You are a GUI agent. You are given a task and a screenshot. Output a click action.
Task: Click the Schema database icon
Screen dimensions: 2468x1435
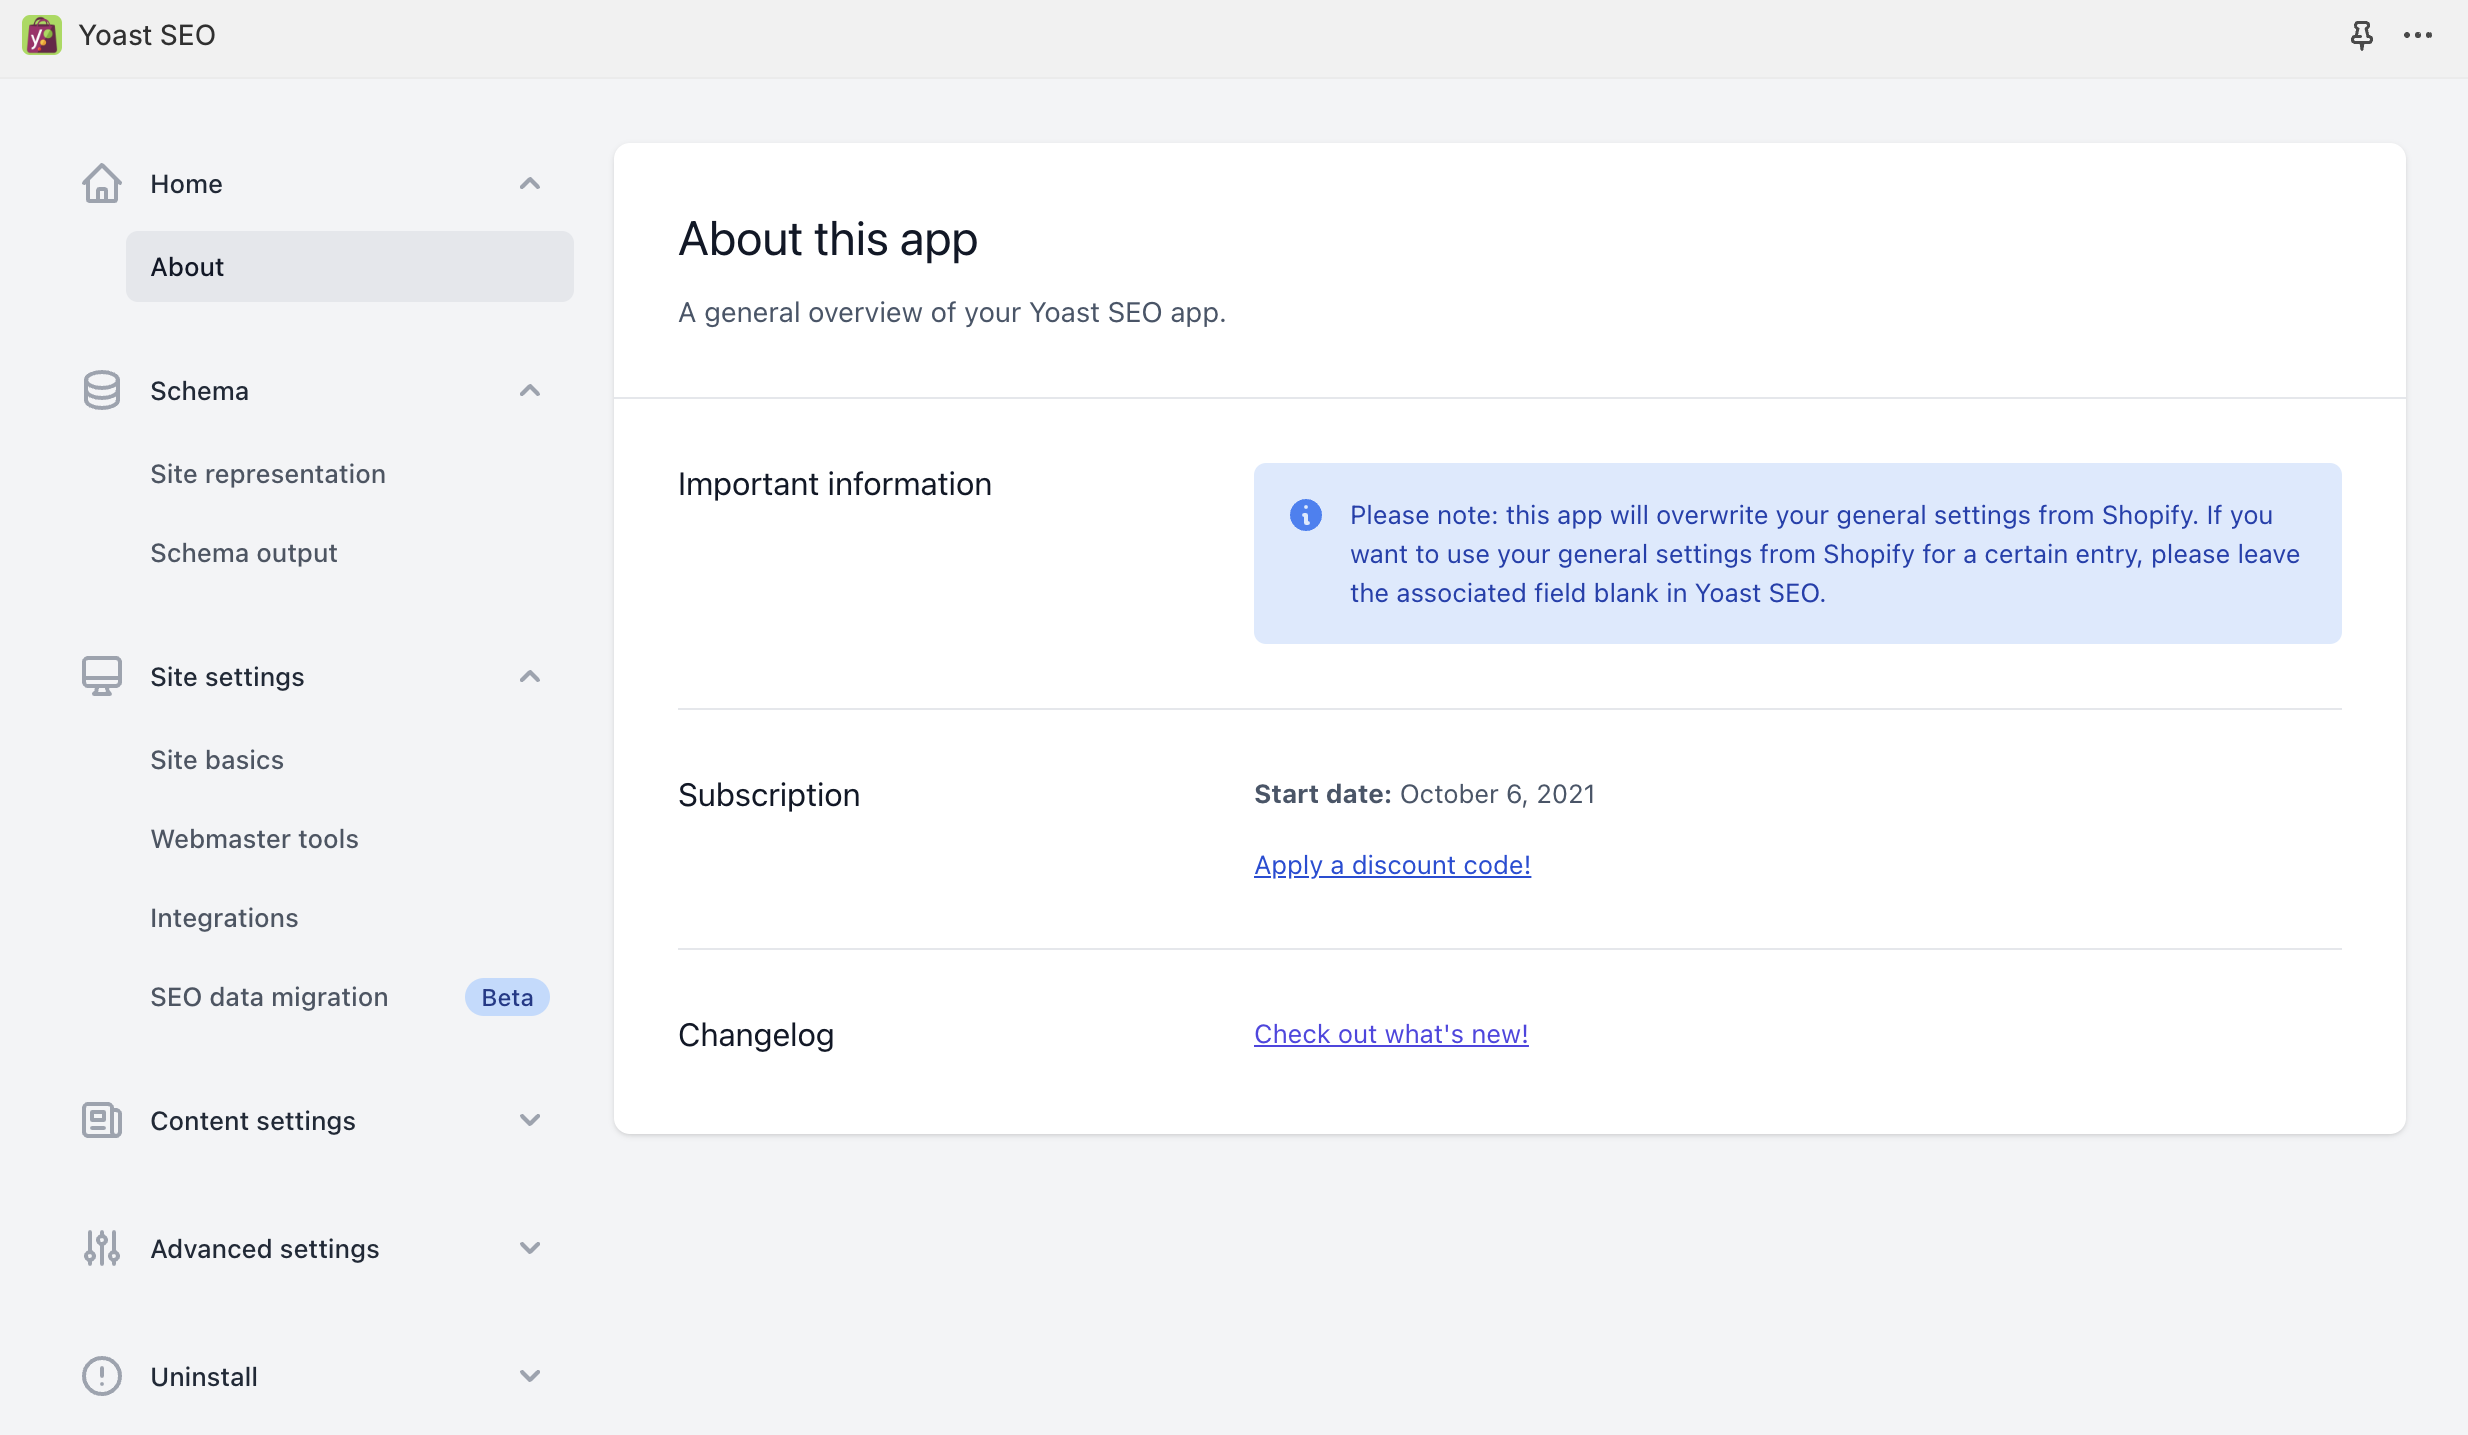coord(102,391)
